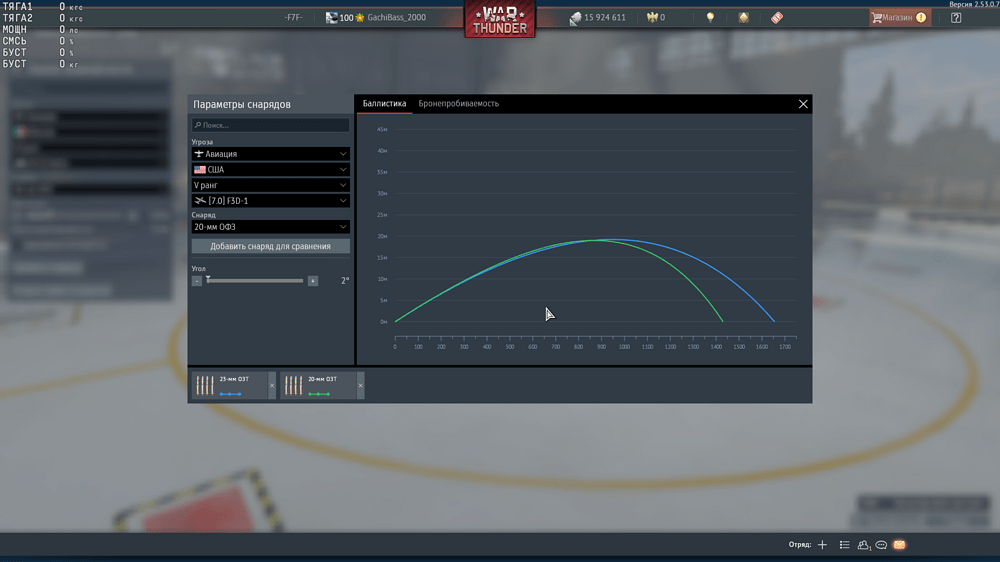
Task: Click Добавить снаряд для сравнения button
Action: pos(271,246)
